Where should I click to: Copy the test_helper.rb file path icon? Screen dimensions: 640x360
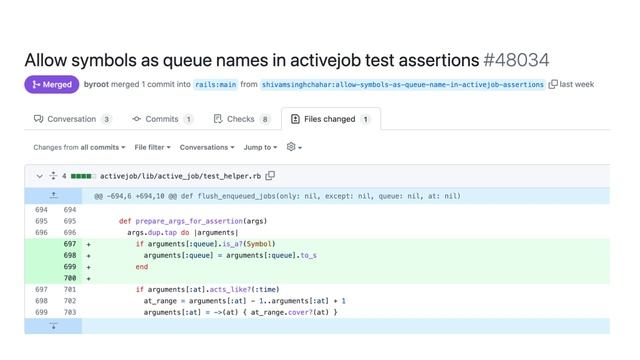tap(270, 176)
